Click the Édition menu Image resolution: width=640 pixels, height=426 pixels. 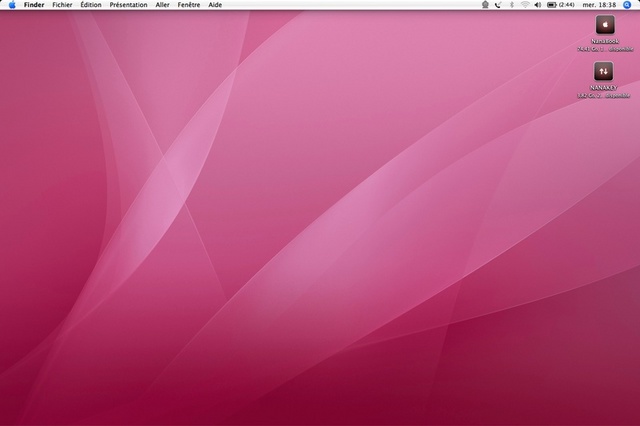tap(91, 5)
